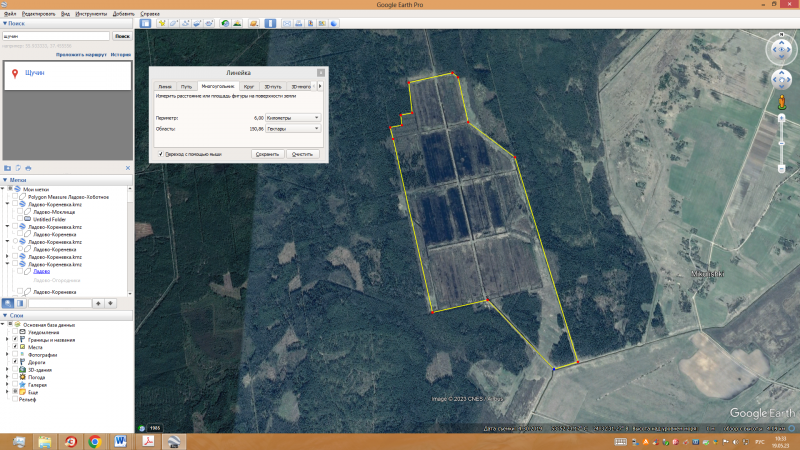Viewport: 800px width, 450px height.
Task: Toggle the 'Переход с помощью мыши' checkbox
Action: click(161, 154)
